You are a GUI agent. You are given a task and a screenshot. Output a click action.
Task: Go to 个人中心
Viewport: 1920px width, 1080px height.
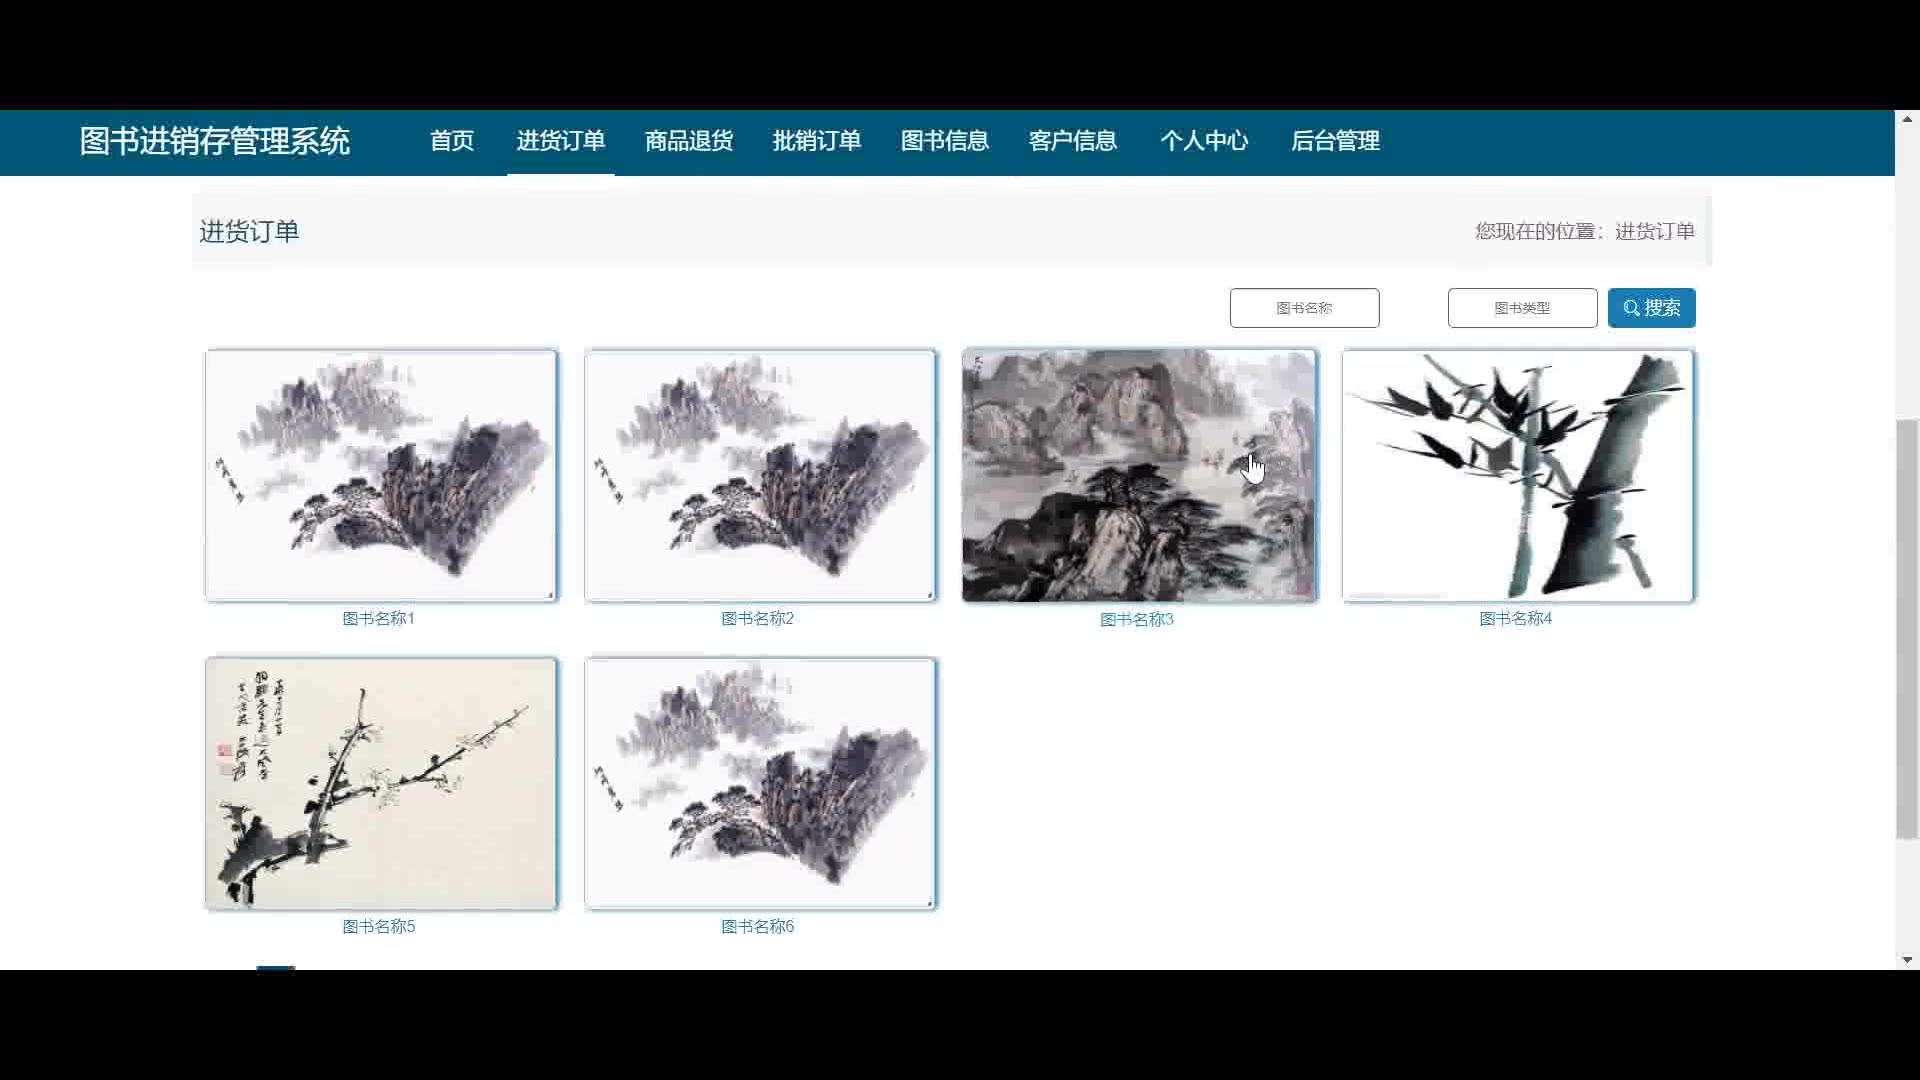point(1204,141)
